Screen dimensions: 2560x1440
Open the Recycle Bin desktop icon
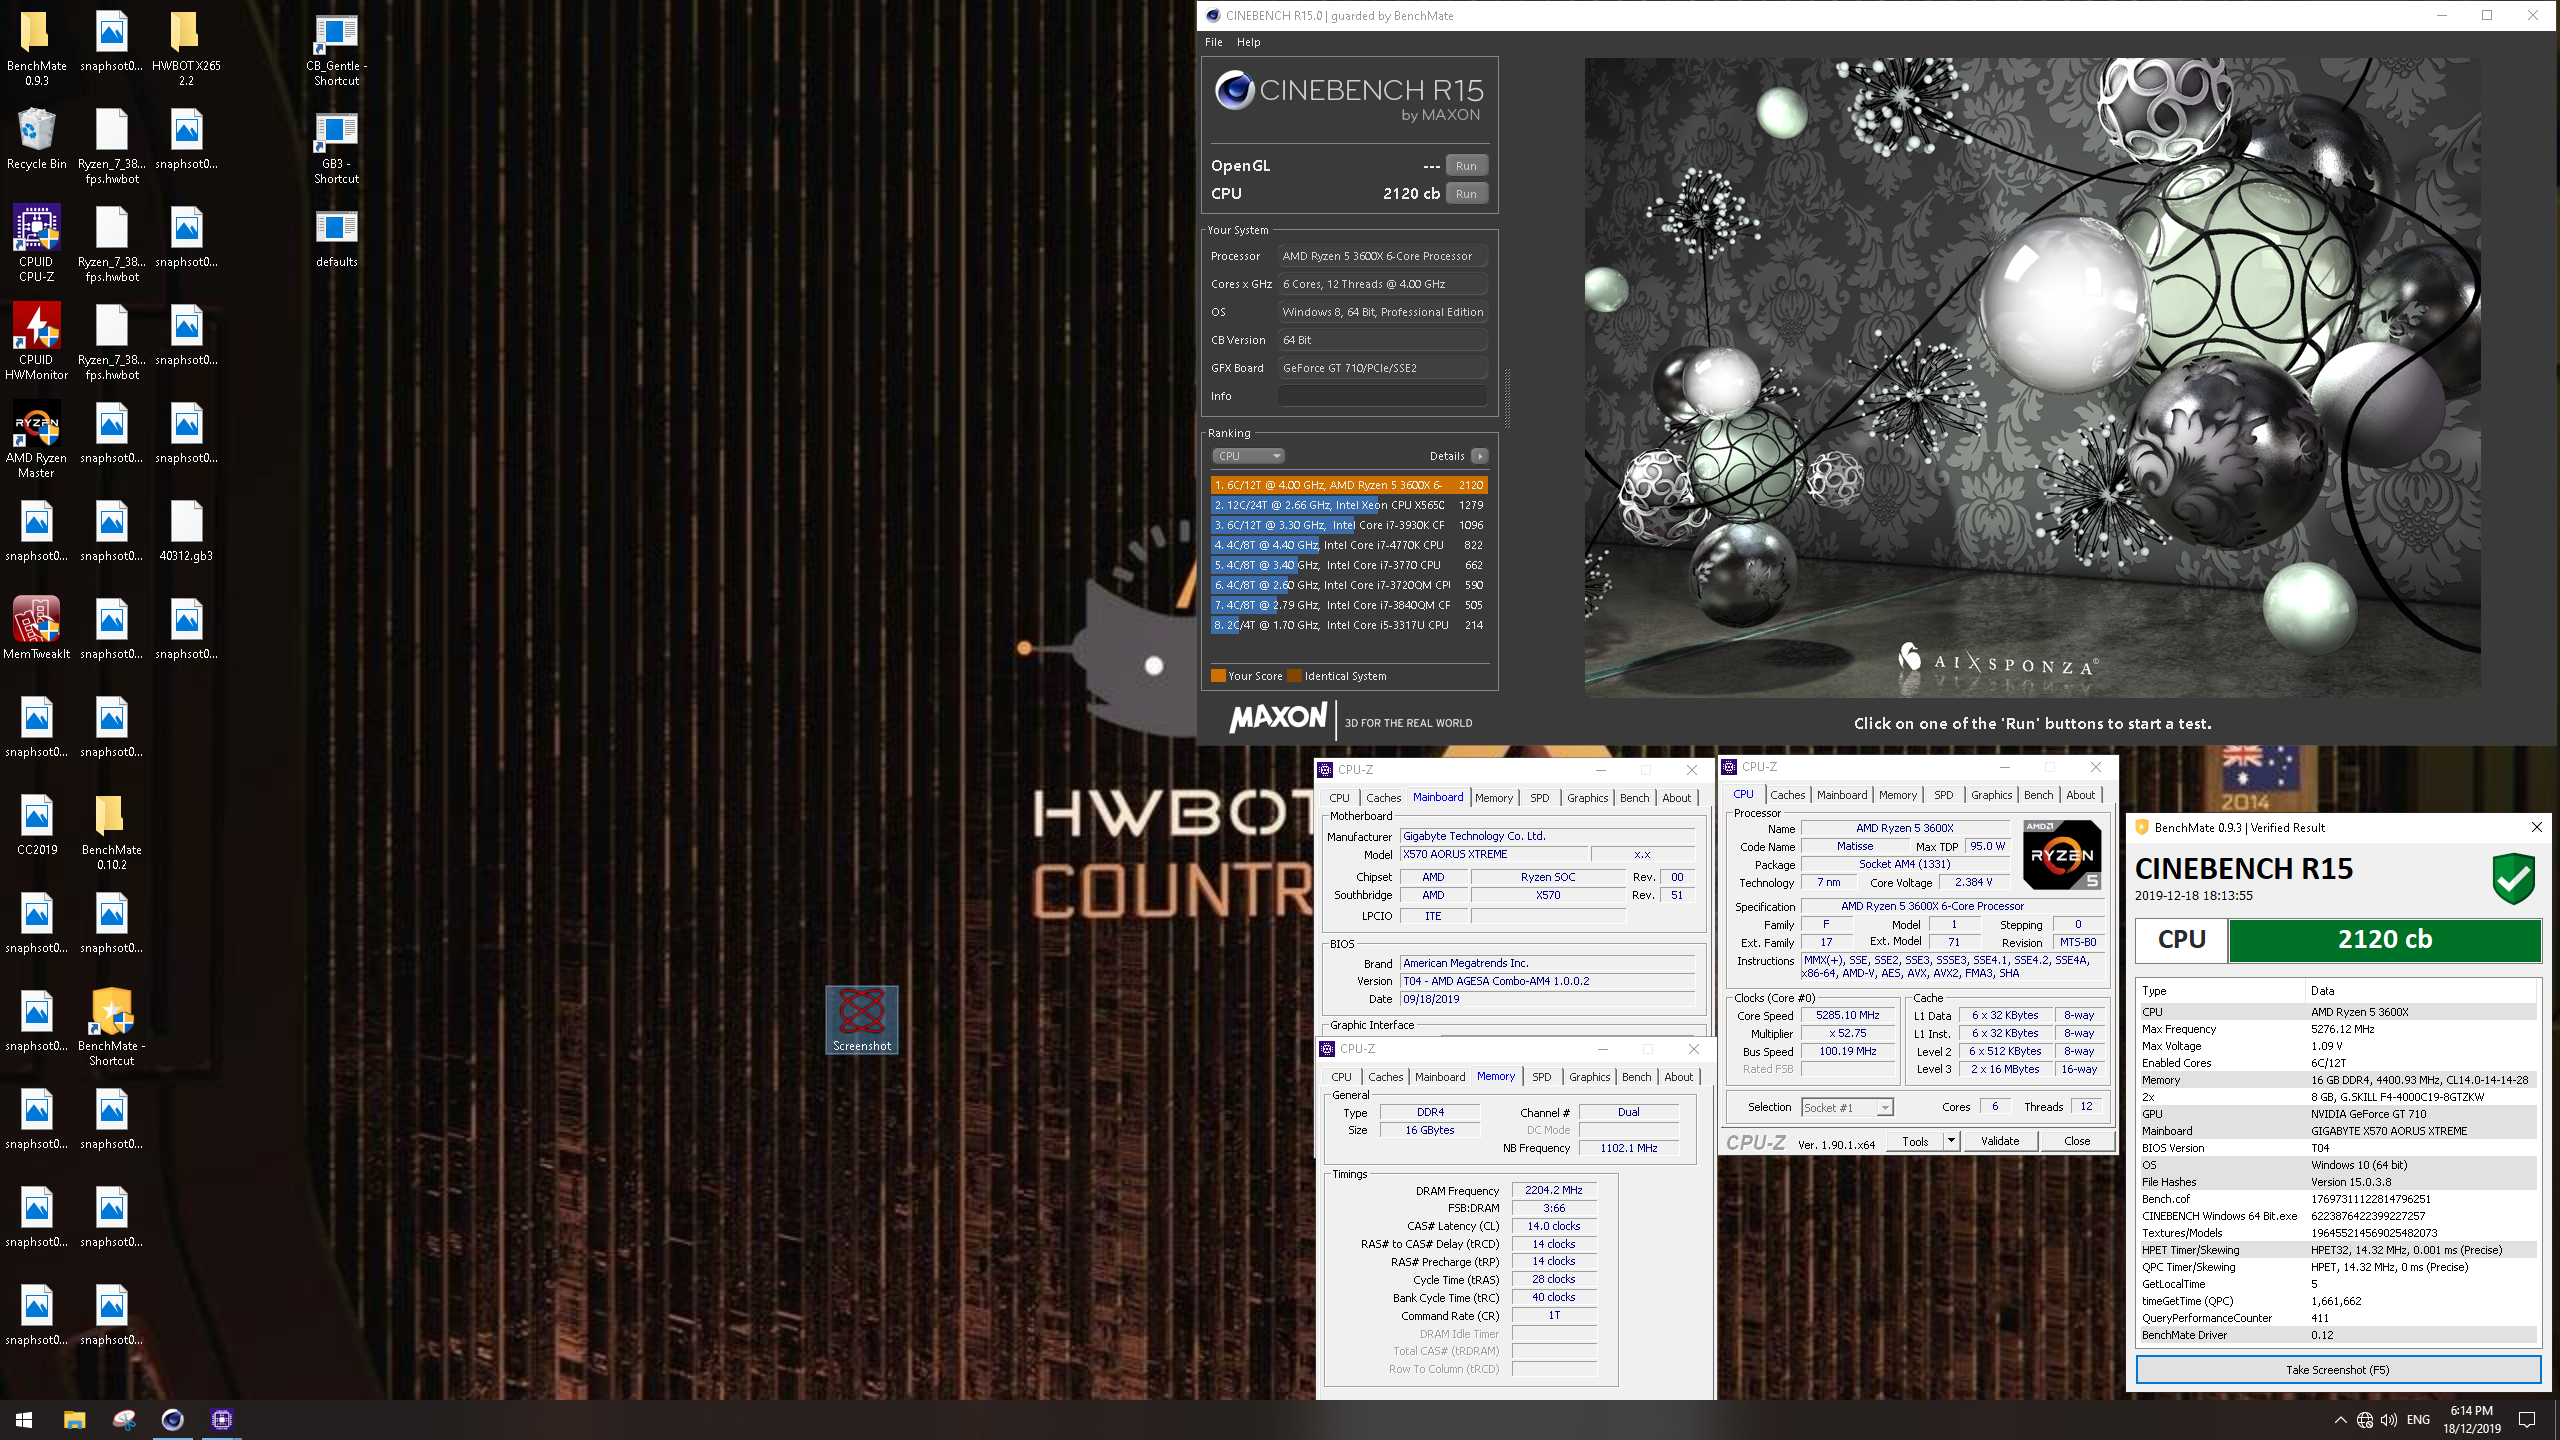click(36, 139)
